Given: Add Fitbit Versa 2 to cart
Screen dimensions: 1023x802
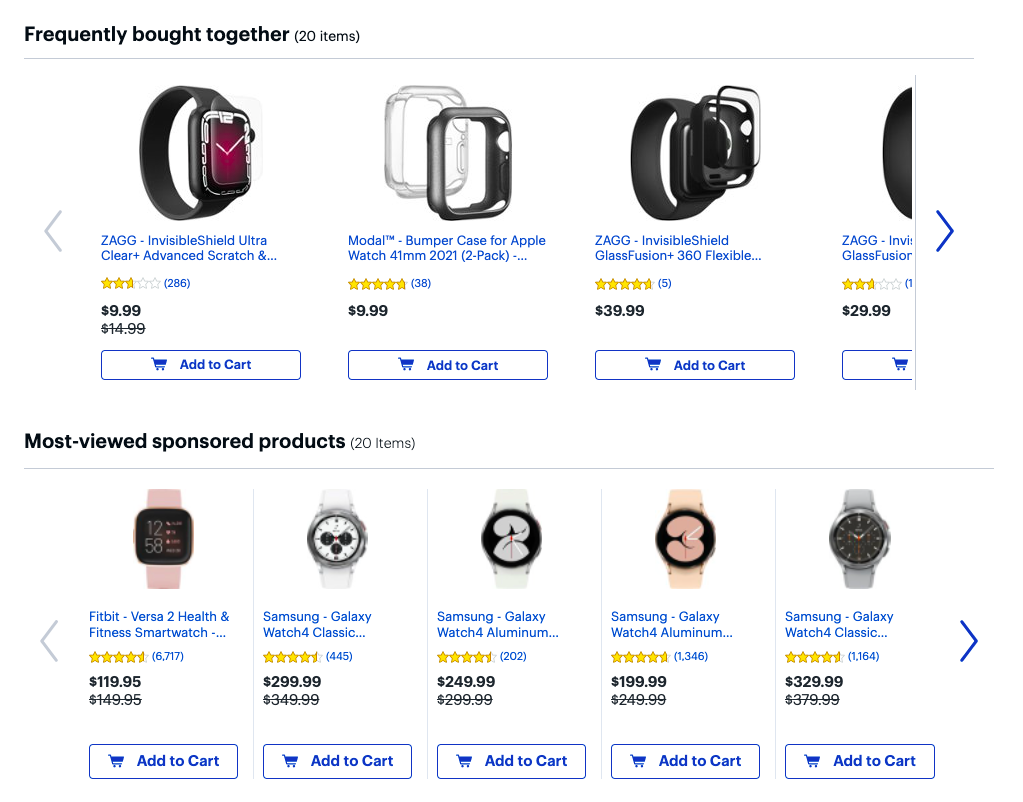Looking at the screenshot, I should pos(163,761).
